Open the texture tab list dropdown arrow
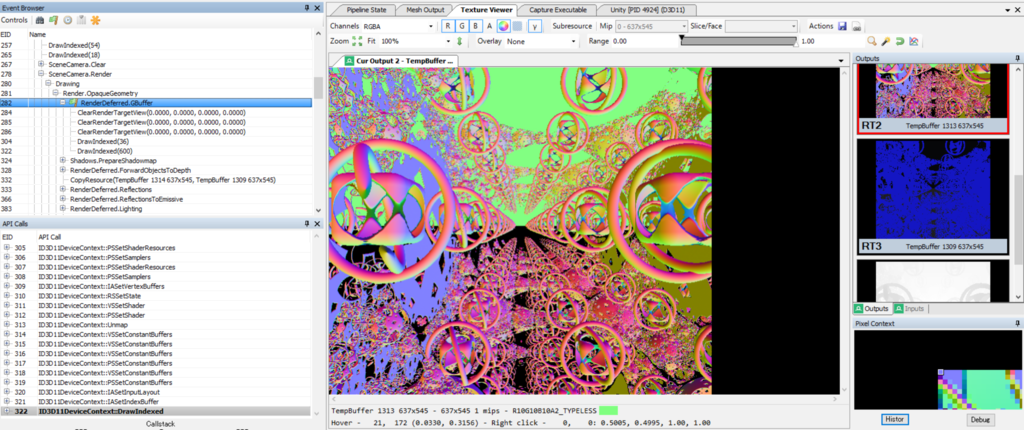 tap(841, 61)
